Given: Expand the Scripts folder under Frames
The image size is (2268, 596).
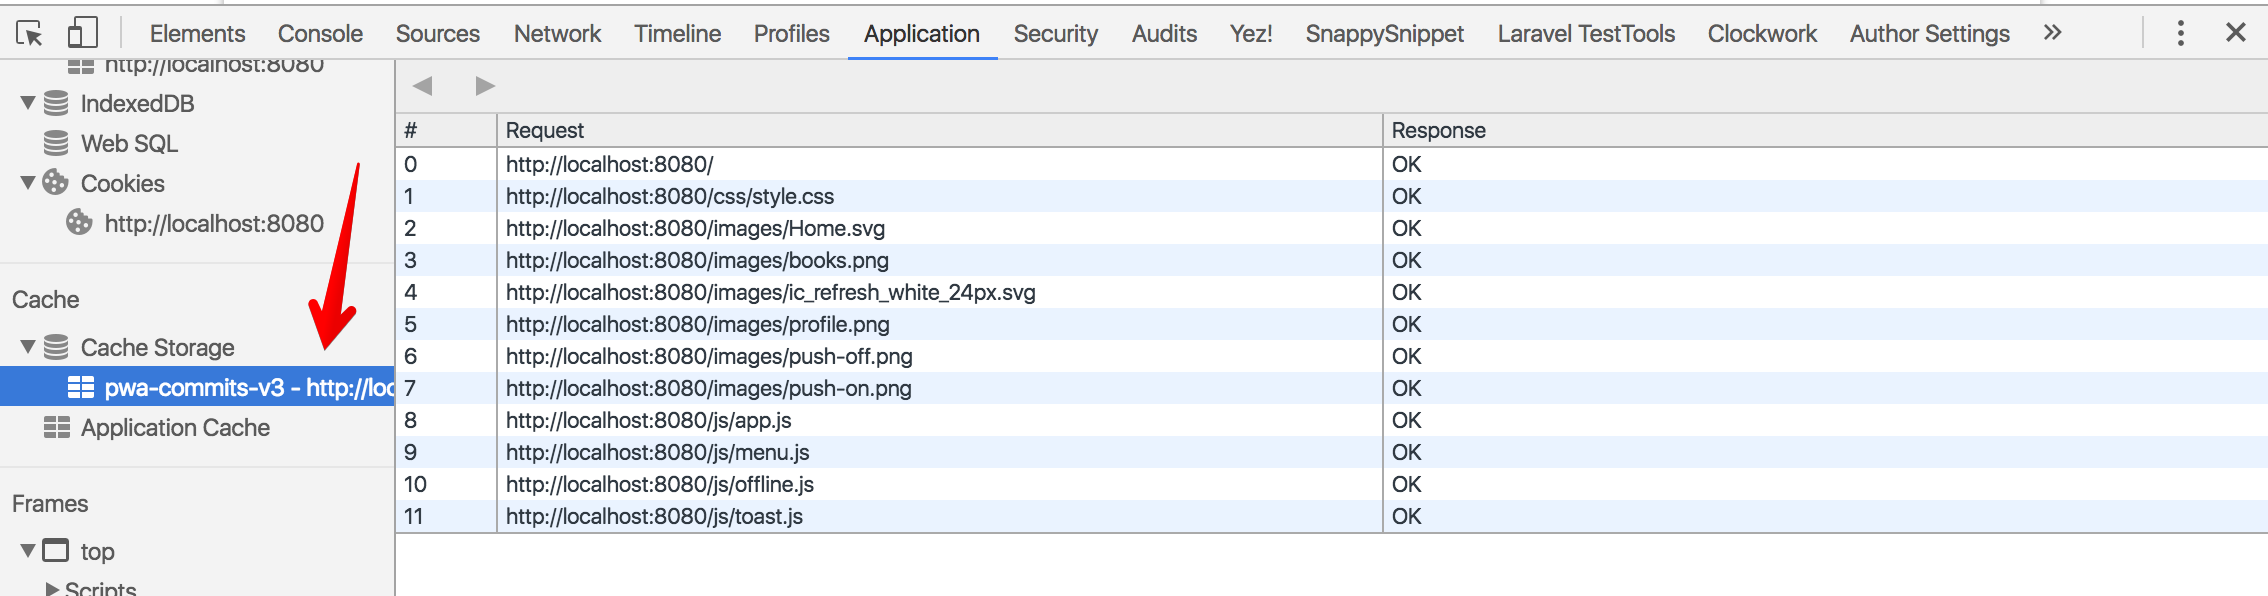Looking at the screenshot, I should (52, 589).
